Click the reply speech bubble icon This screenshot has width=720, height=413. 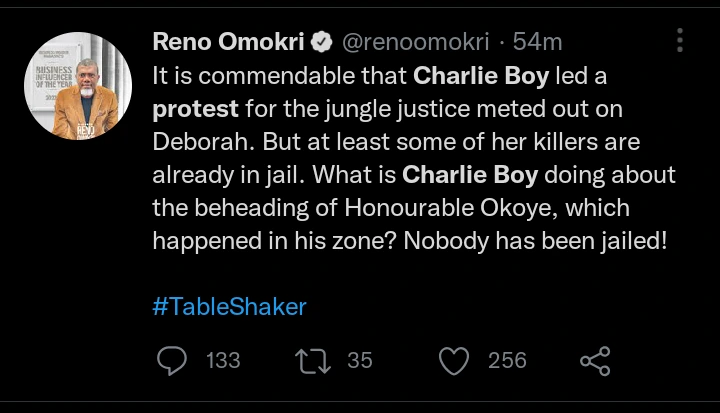coord(173,360)
